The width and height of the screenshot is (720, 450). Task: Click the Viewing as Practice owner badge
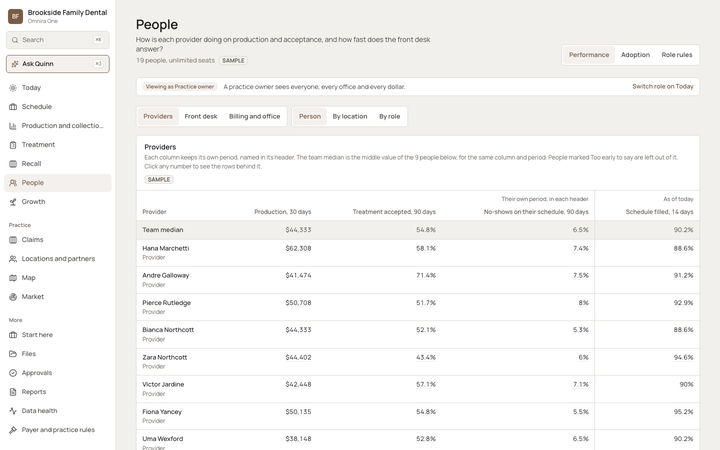tap(180, 86)
